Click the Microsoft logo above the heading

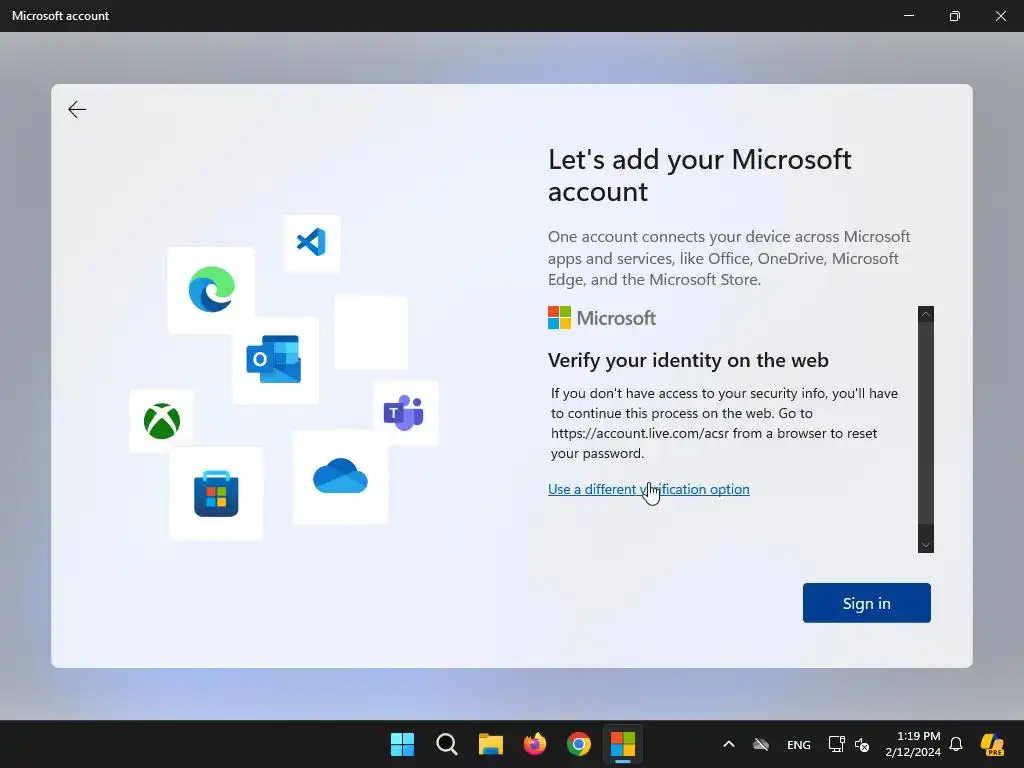(x=601, y=318)
